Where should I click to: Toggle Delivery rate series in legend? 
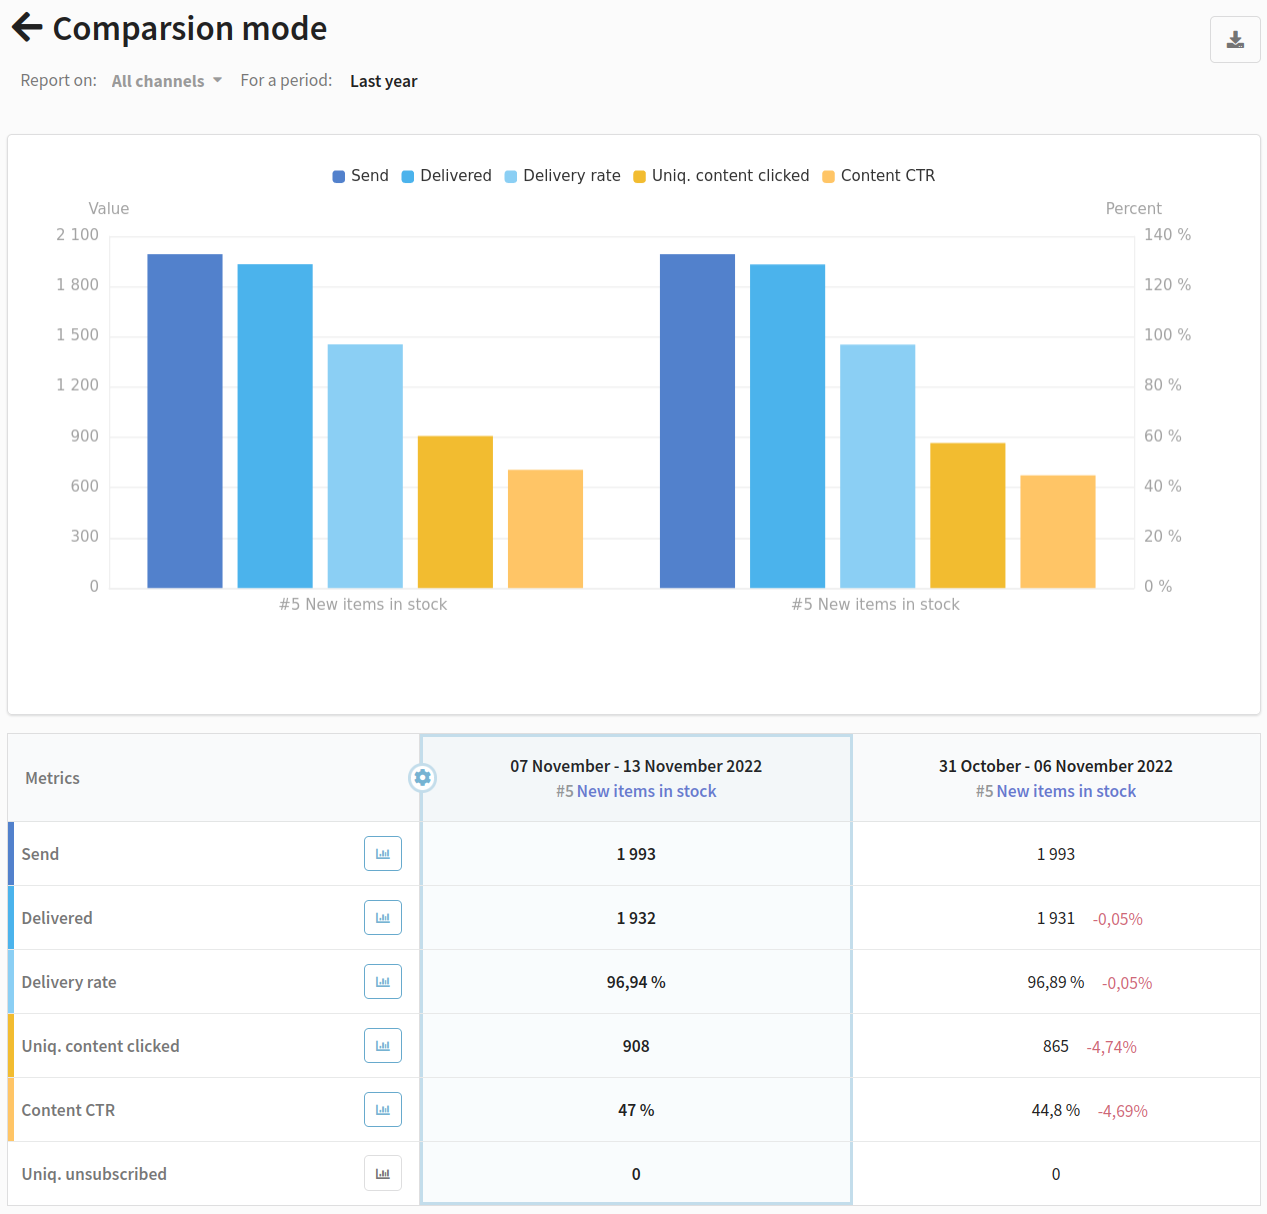562,176
